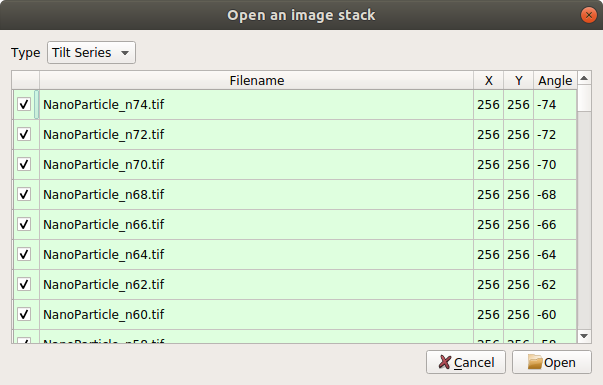Image resolution: width=603 pixels, height=385 pixels.
Task: Open the Tilt Series type dropdown
Action: pyautogui.click(x=91, y=53)
